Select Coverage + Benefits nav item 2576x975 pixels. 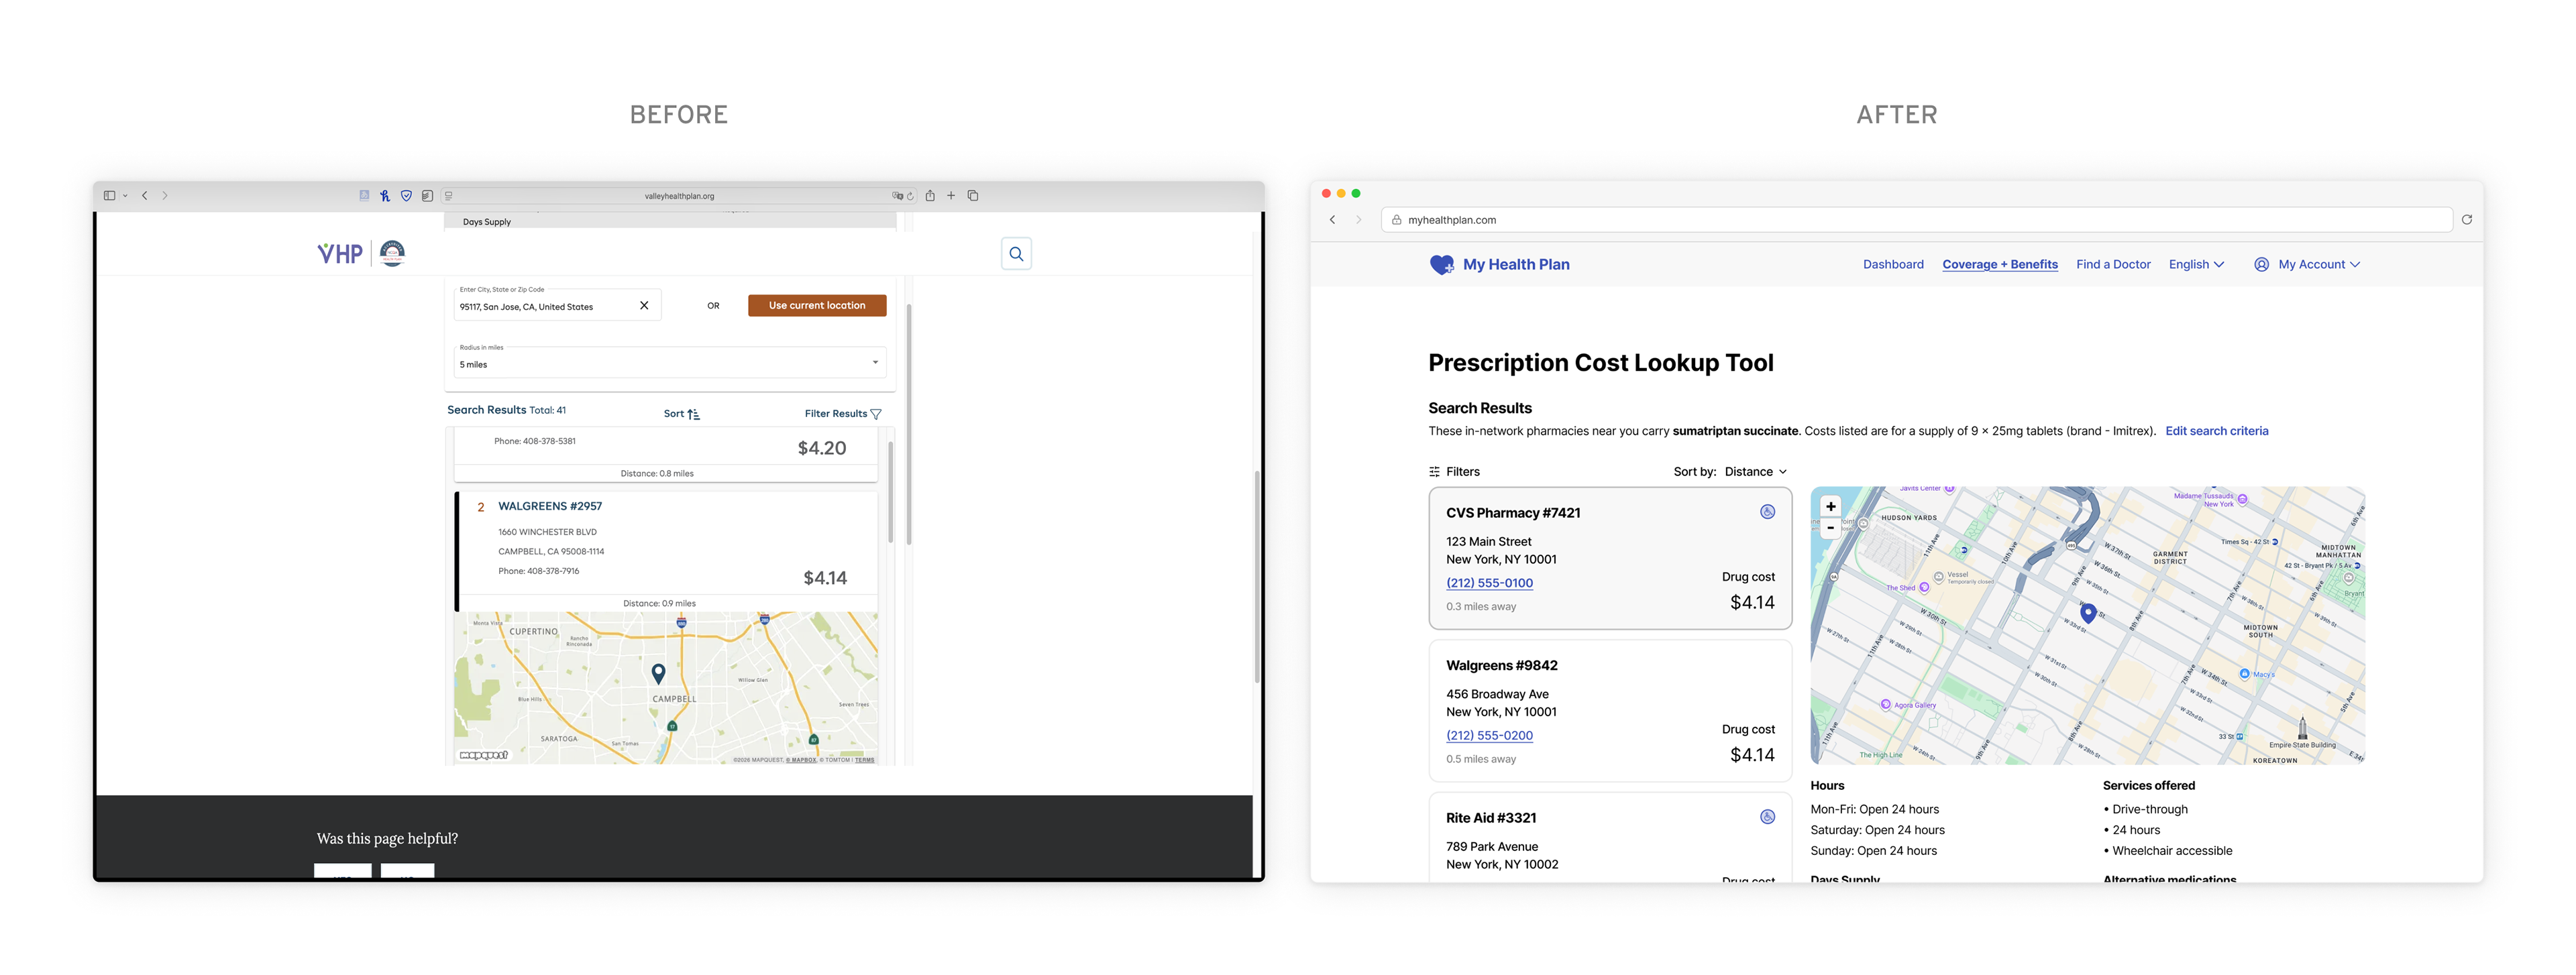coord(1999,265)
